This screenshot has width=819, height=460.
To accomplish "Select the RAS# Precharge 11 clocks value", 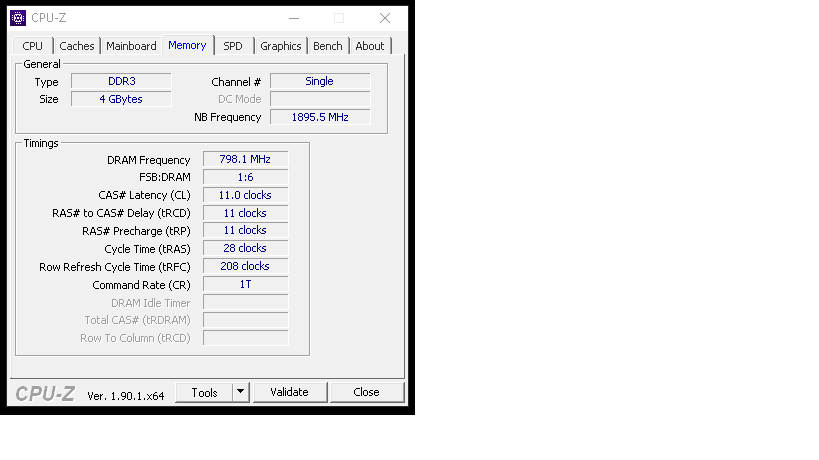I will tap(245, 231).
